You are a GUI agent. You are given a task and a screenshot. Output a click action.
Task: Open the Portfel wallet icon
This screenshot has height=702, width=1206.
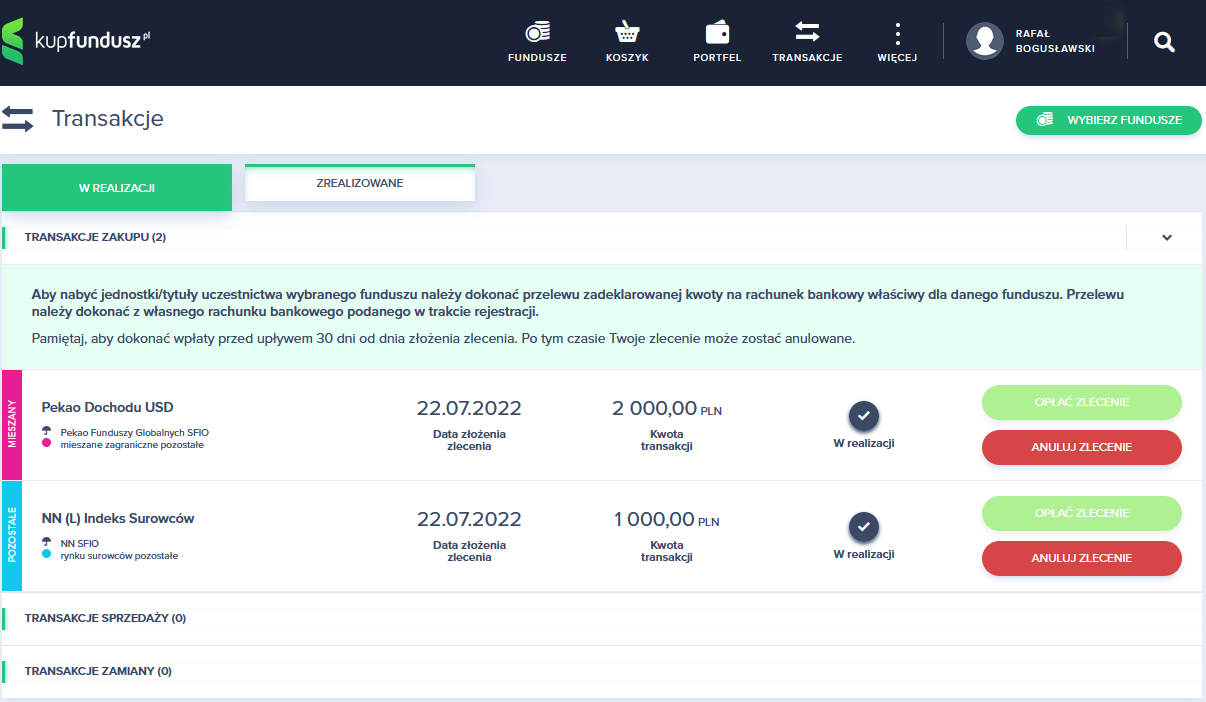pyautogui.click(x=717, y=32)
